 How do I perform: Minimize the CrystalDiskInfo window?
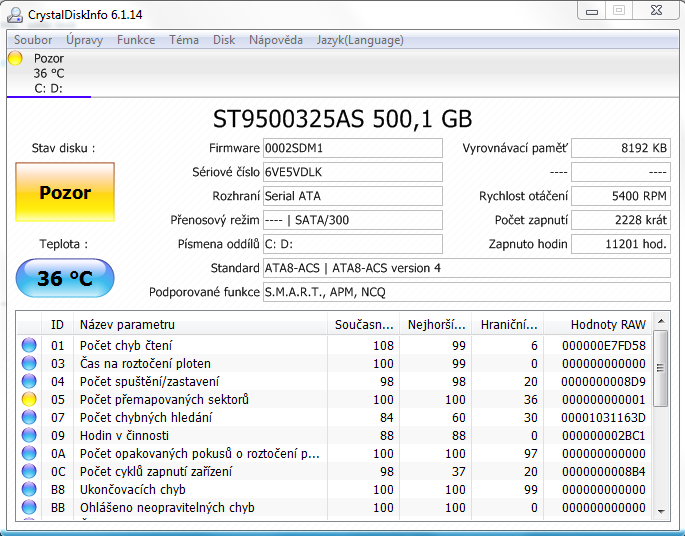coord(592,11)
